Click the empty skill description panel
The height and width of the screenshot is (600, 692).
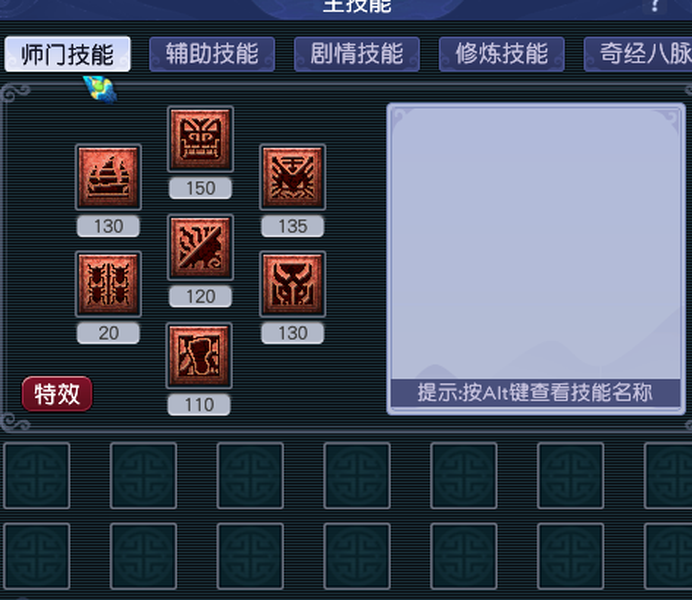[536, 243]
